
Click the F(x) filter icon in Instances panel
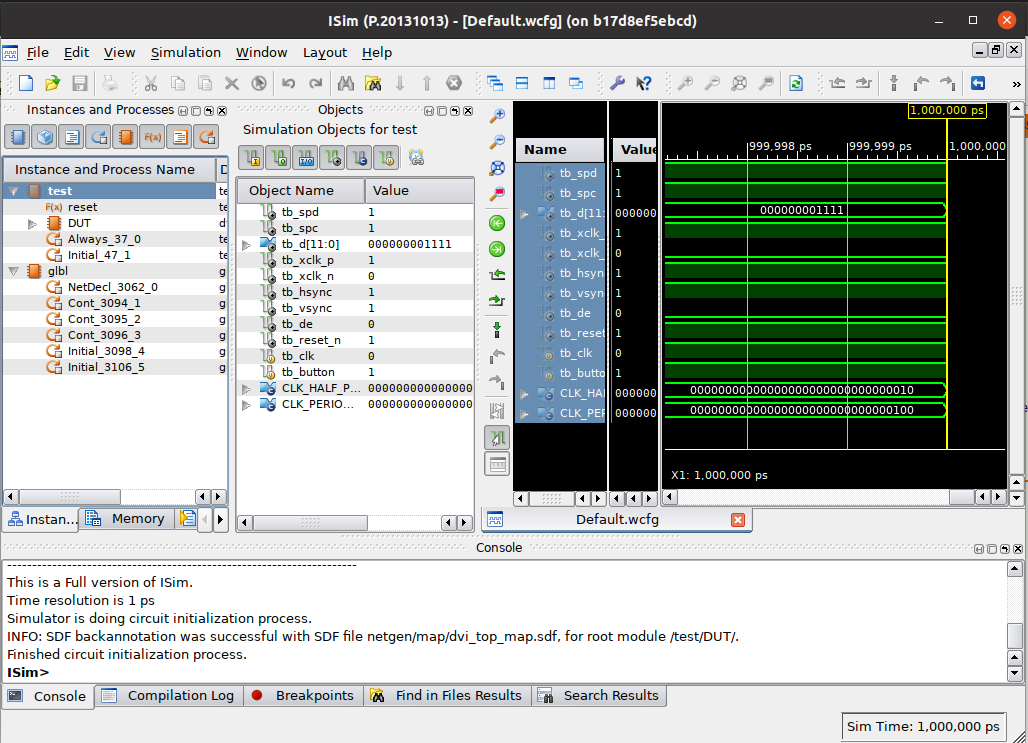click(x=153, y=137)
